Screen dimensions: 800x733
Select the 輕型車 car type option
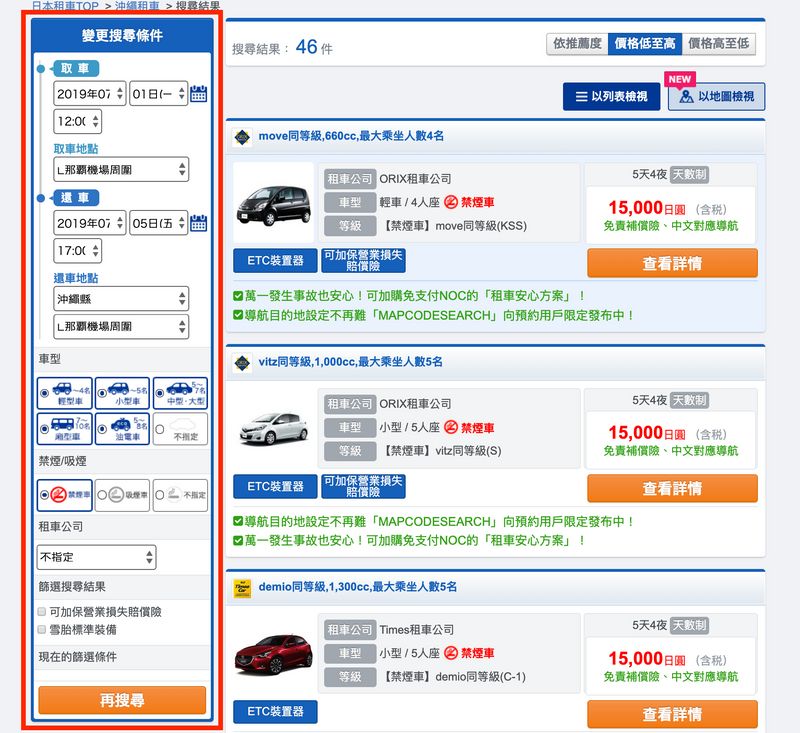tap(65, 393)
